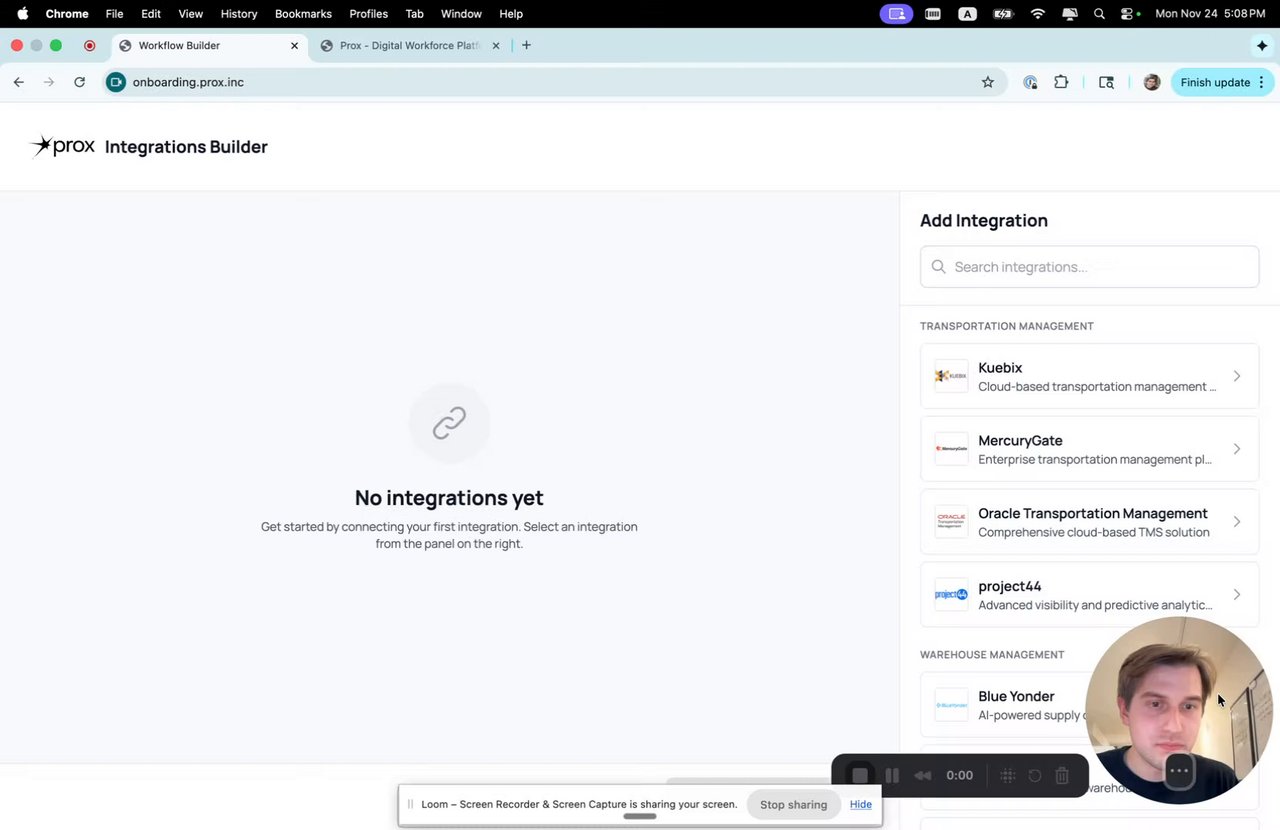Switch to the Workflow Builder tab
This screenshot has width=1280, height=830.
(208, 45)
